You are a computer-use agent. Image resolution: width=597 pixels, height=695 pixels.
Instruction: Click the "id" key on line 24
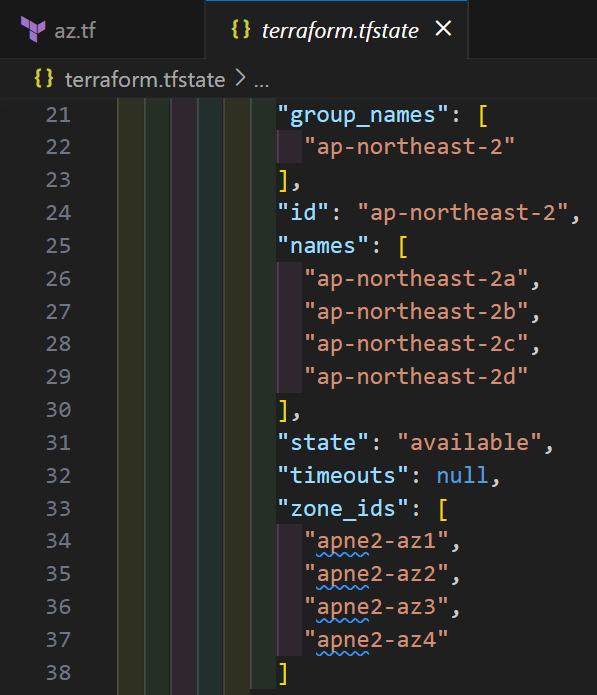pos(303,212)
